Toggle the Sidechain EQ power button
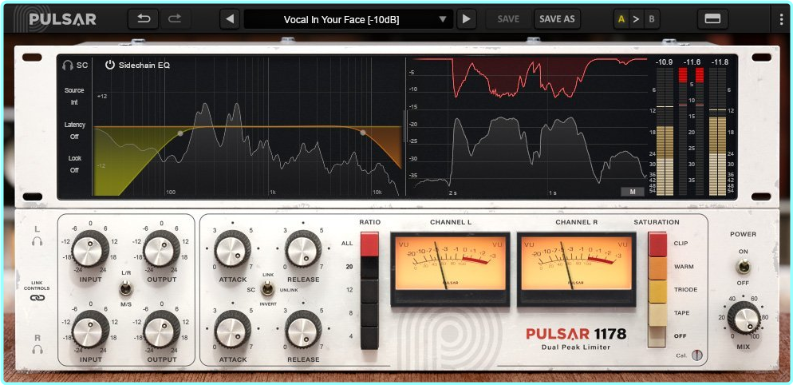 (x=110, y=65)
